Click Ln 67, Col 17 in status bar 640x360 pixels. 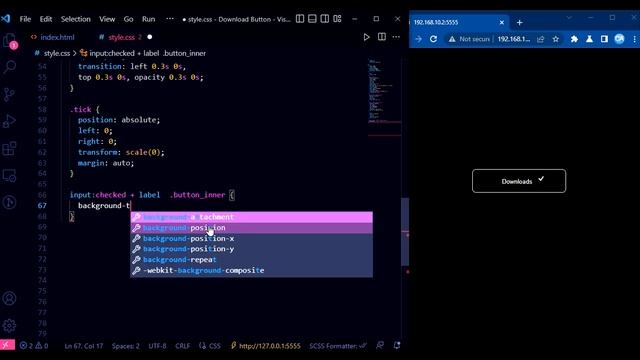(84, 346)
